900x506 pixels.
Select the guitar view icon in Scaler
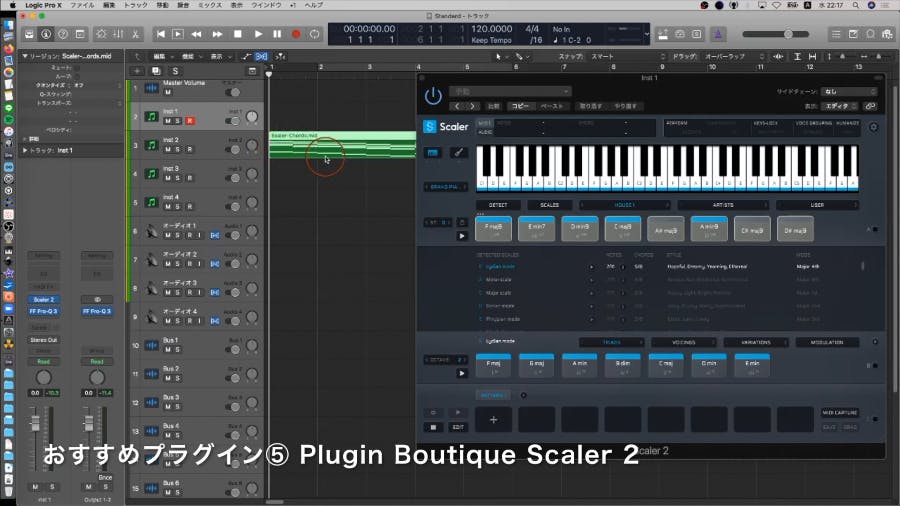pyautogui.click(x=458, y=153)
